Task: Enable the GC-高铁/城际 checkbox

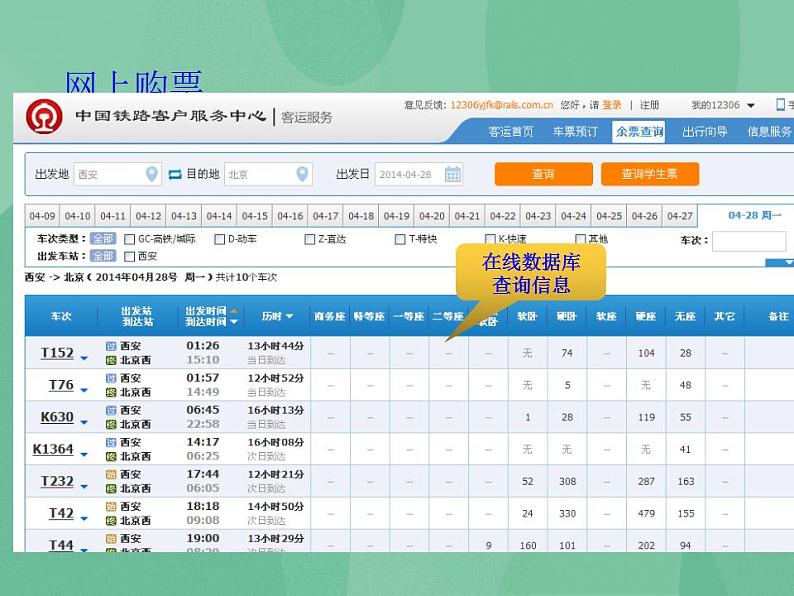Action: (130, 239)
